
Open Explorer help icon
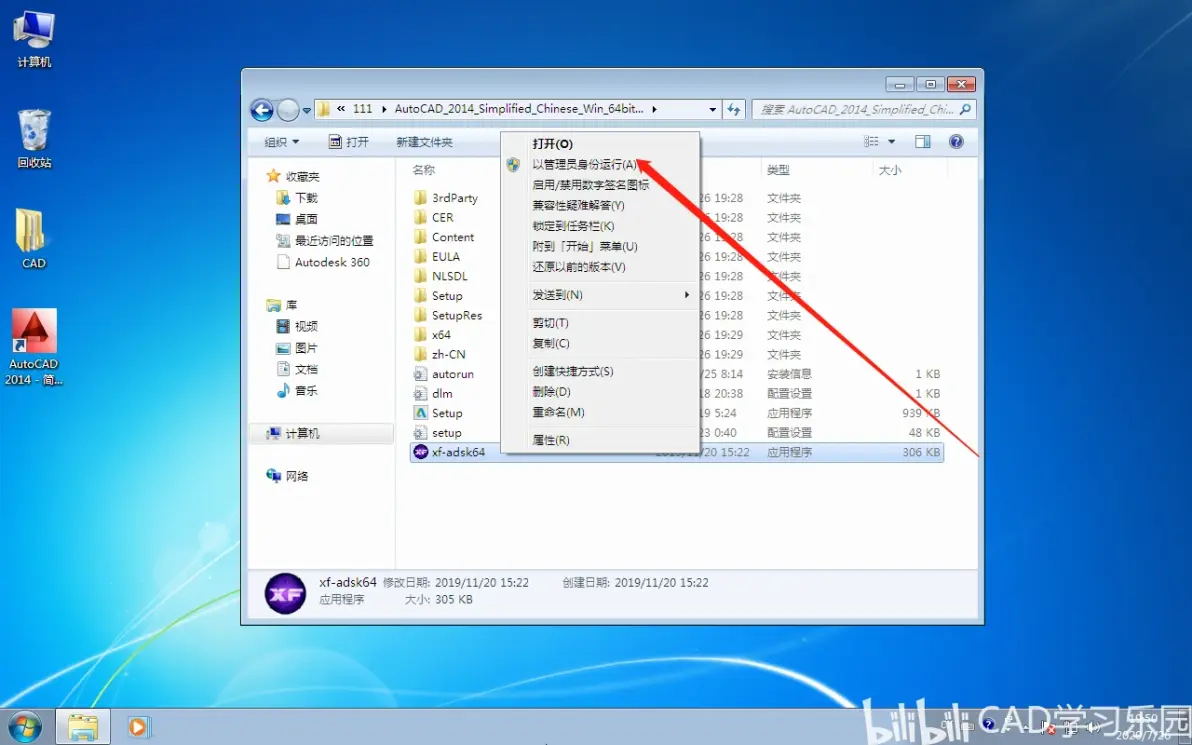[x=956, y=142]
